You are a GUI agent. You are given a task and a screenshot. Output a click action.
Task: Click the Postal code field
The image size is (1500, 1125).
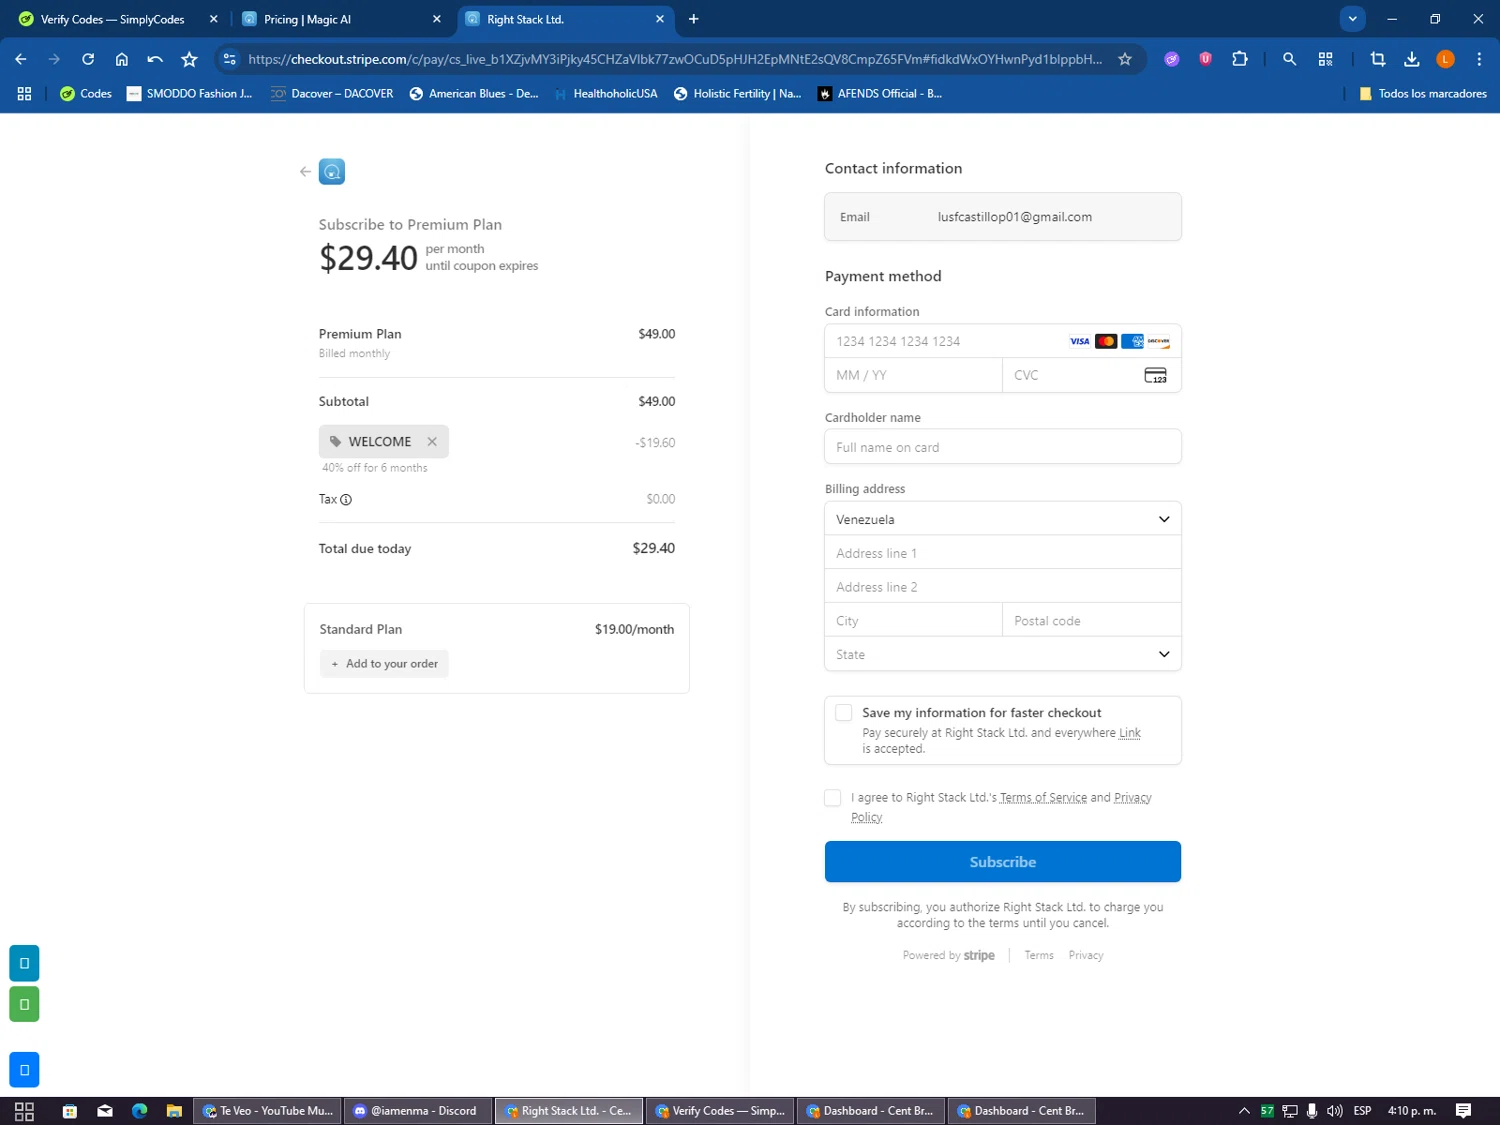tap(1092, 621)
